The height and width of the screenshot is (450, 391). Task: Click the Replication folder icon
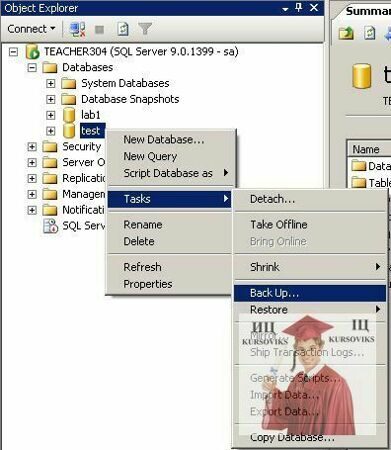pyautogui.click(x=50, y=178)
